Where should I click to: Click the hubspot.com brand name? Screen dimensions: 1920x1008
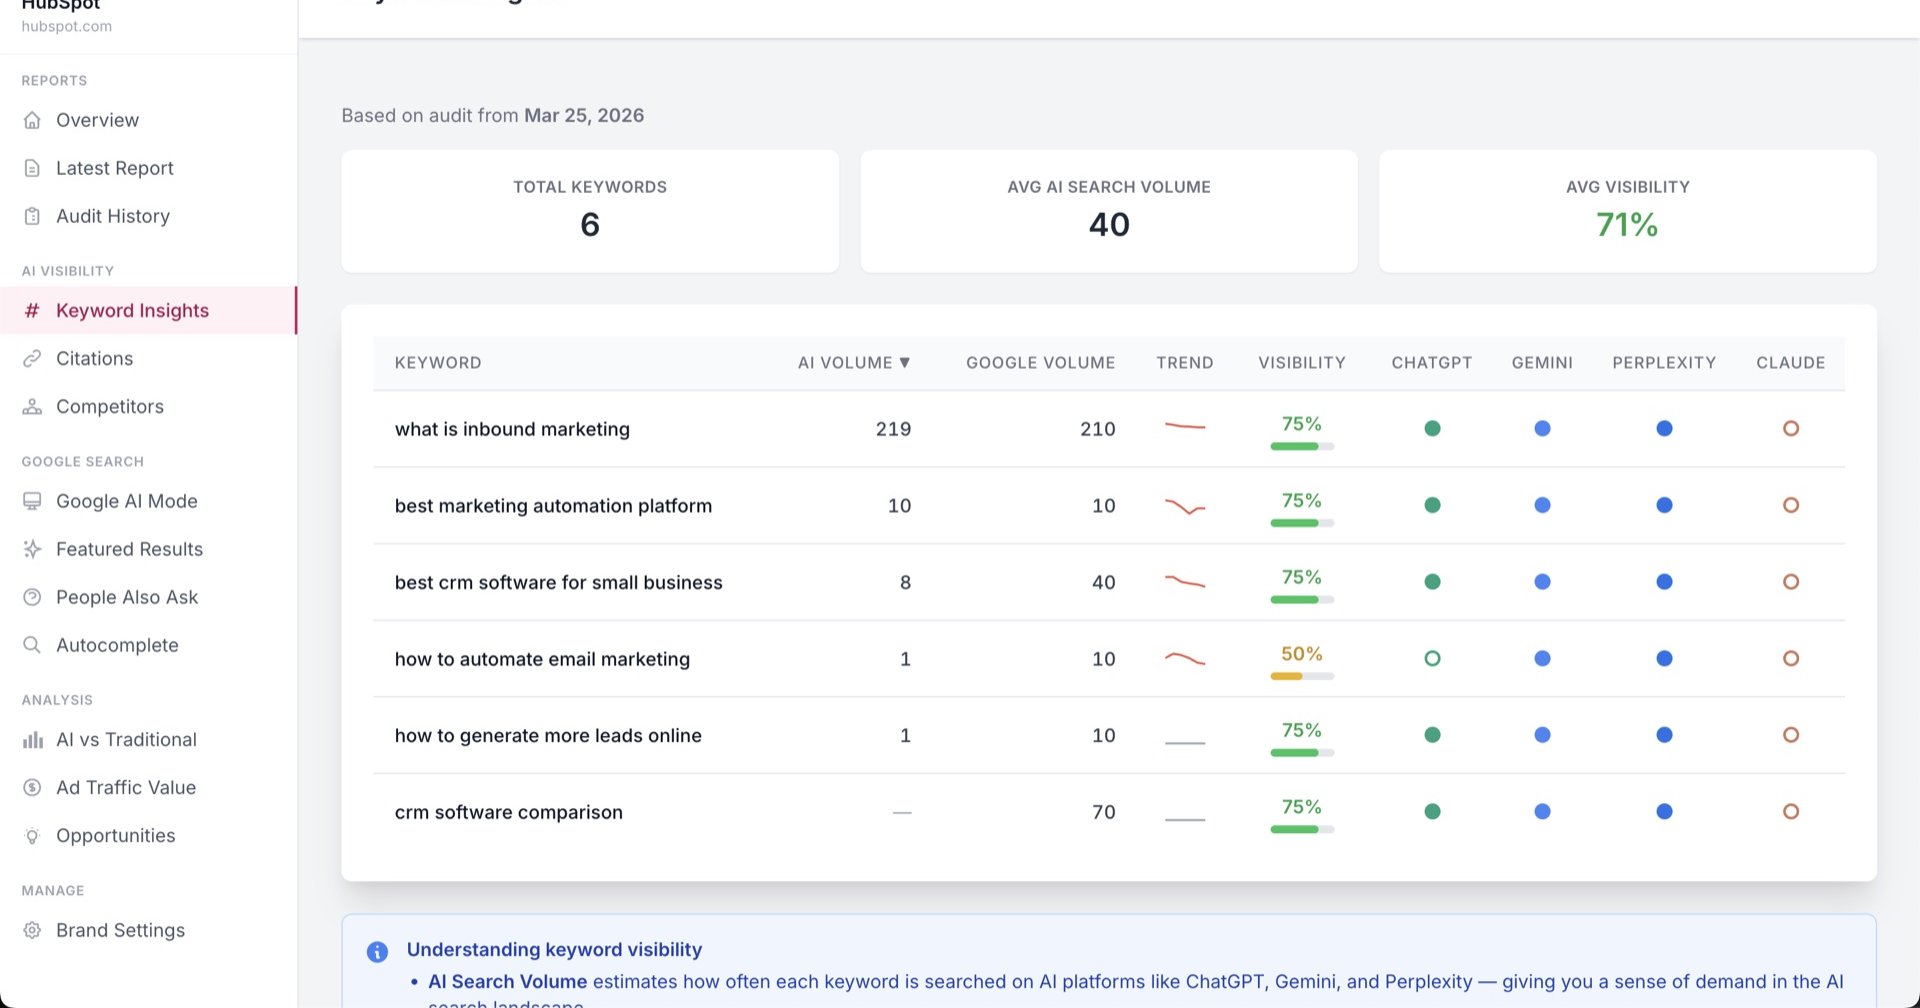67,27
